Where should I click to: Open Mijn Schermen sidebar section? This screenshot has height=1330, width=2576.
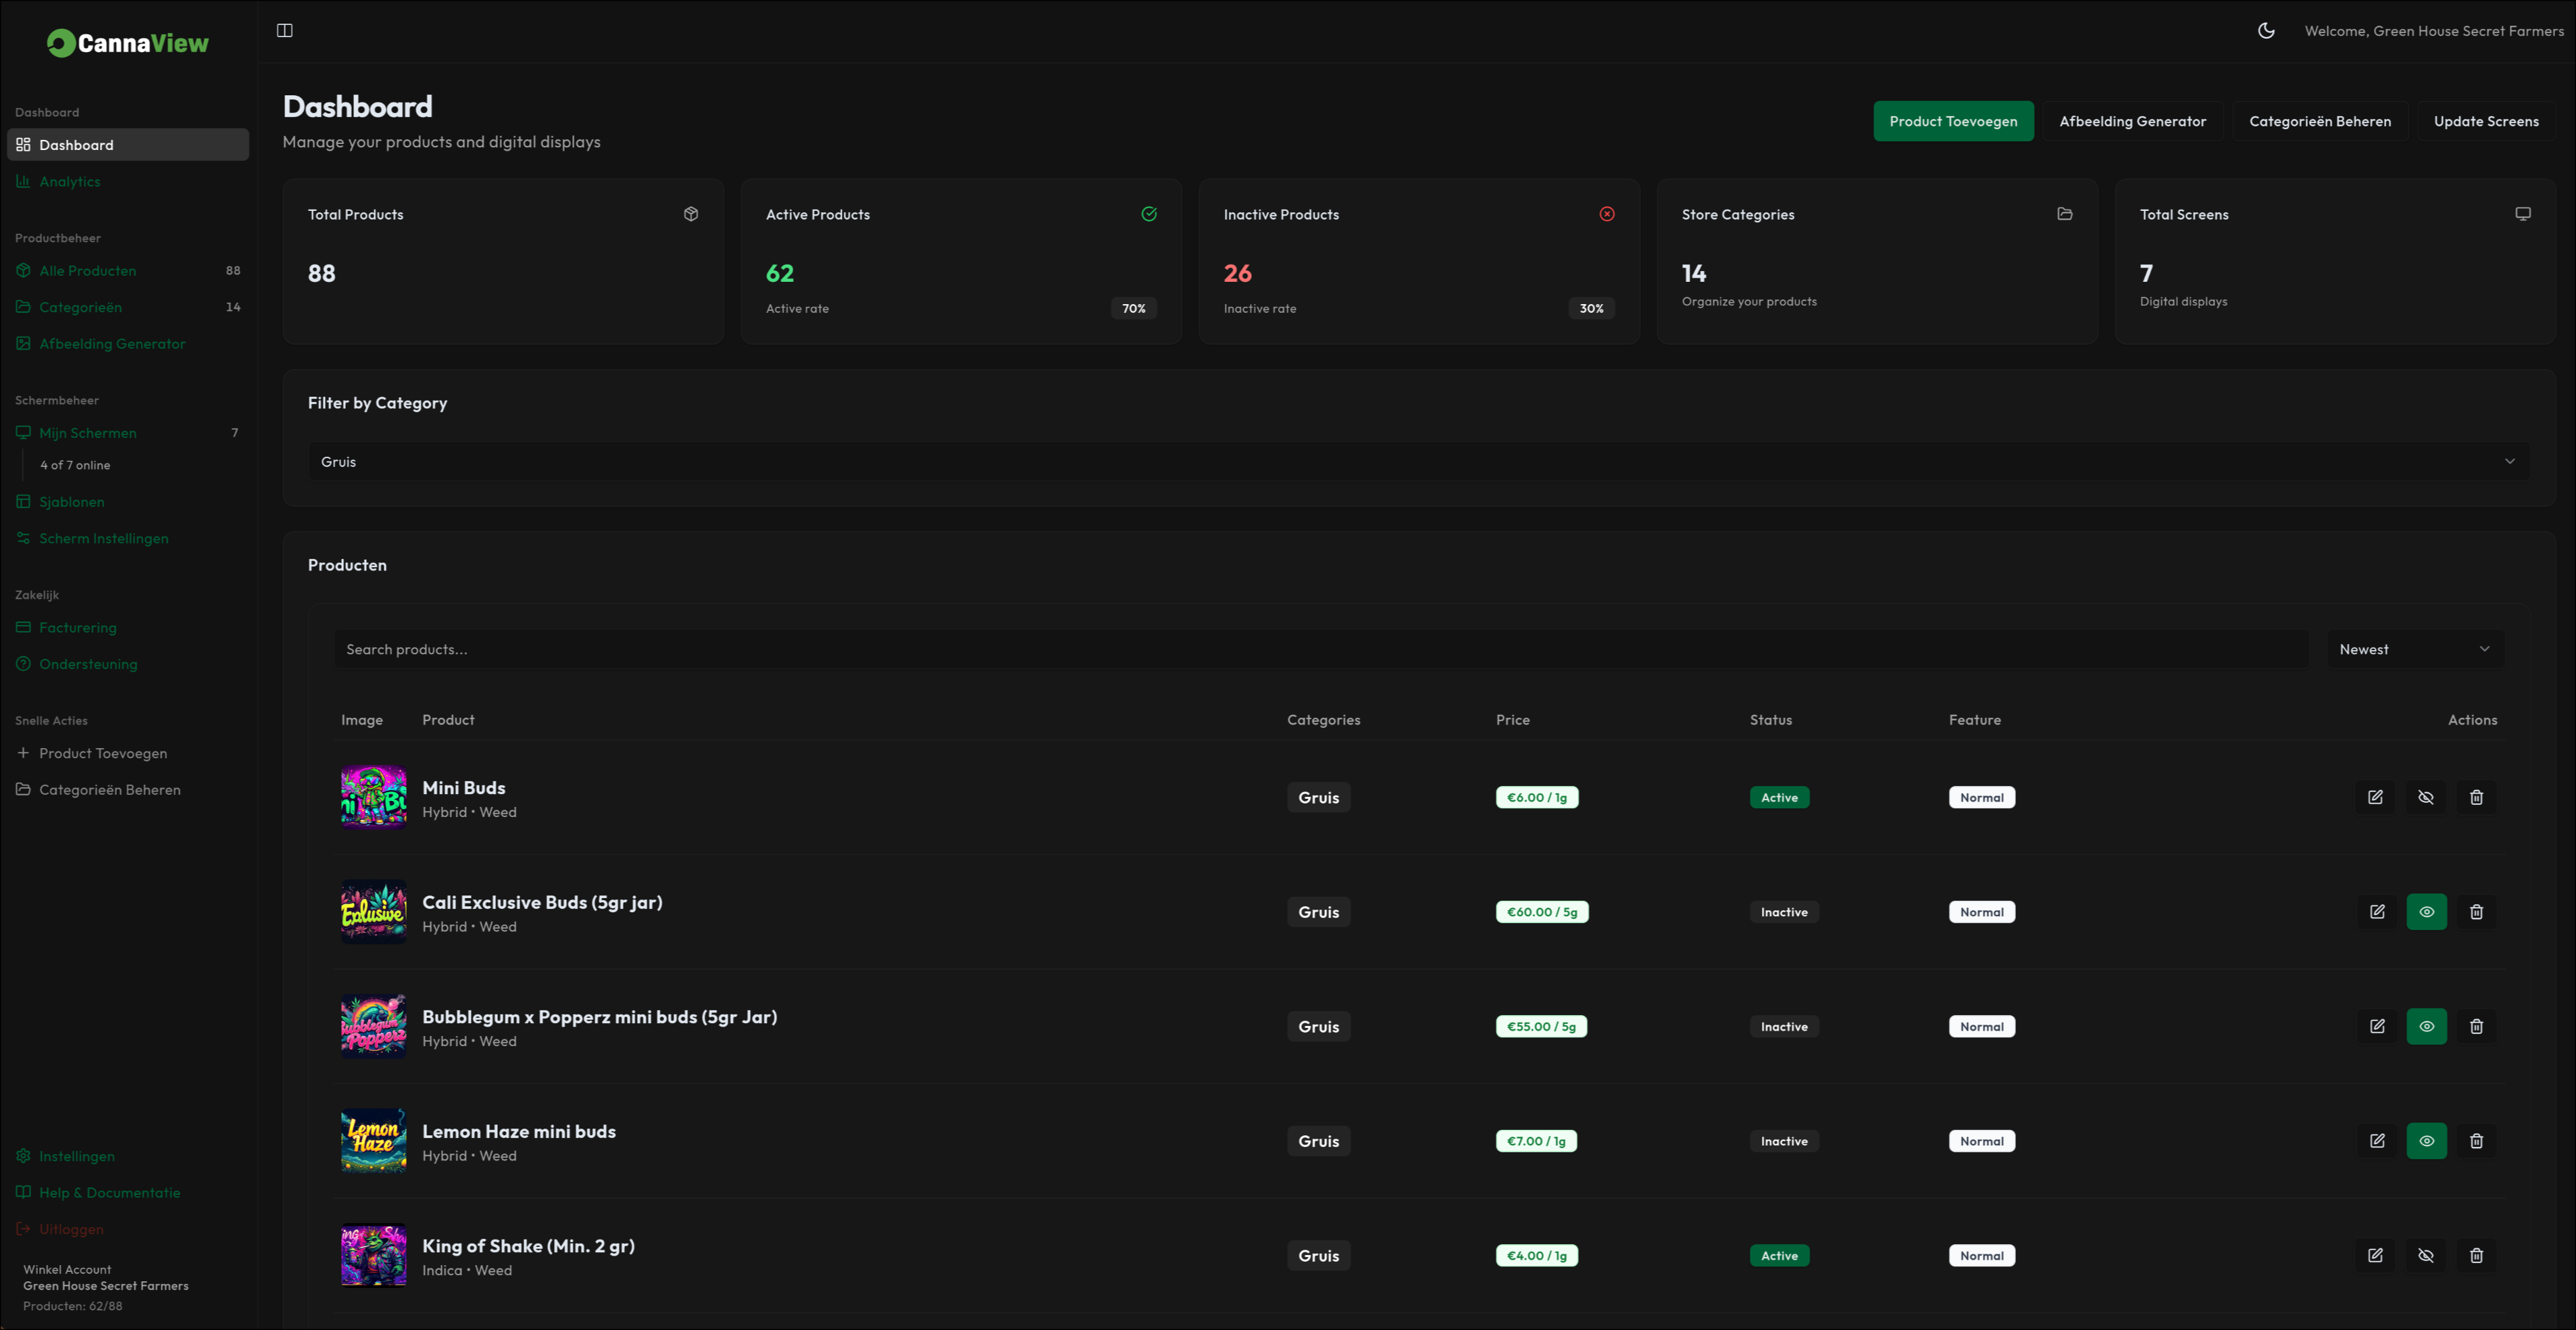point(88,433)
